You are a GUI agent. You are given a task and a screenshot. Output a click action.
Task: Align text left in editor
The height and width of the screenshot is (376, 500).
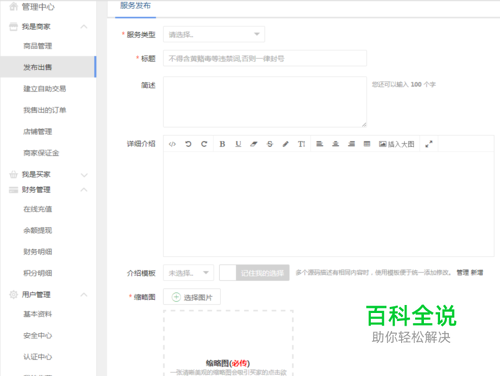(x=320, y=144)
